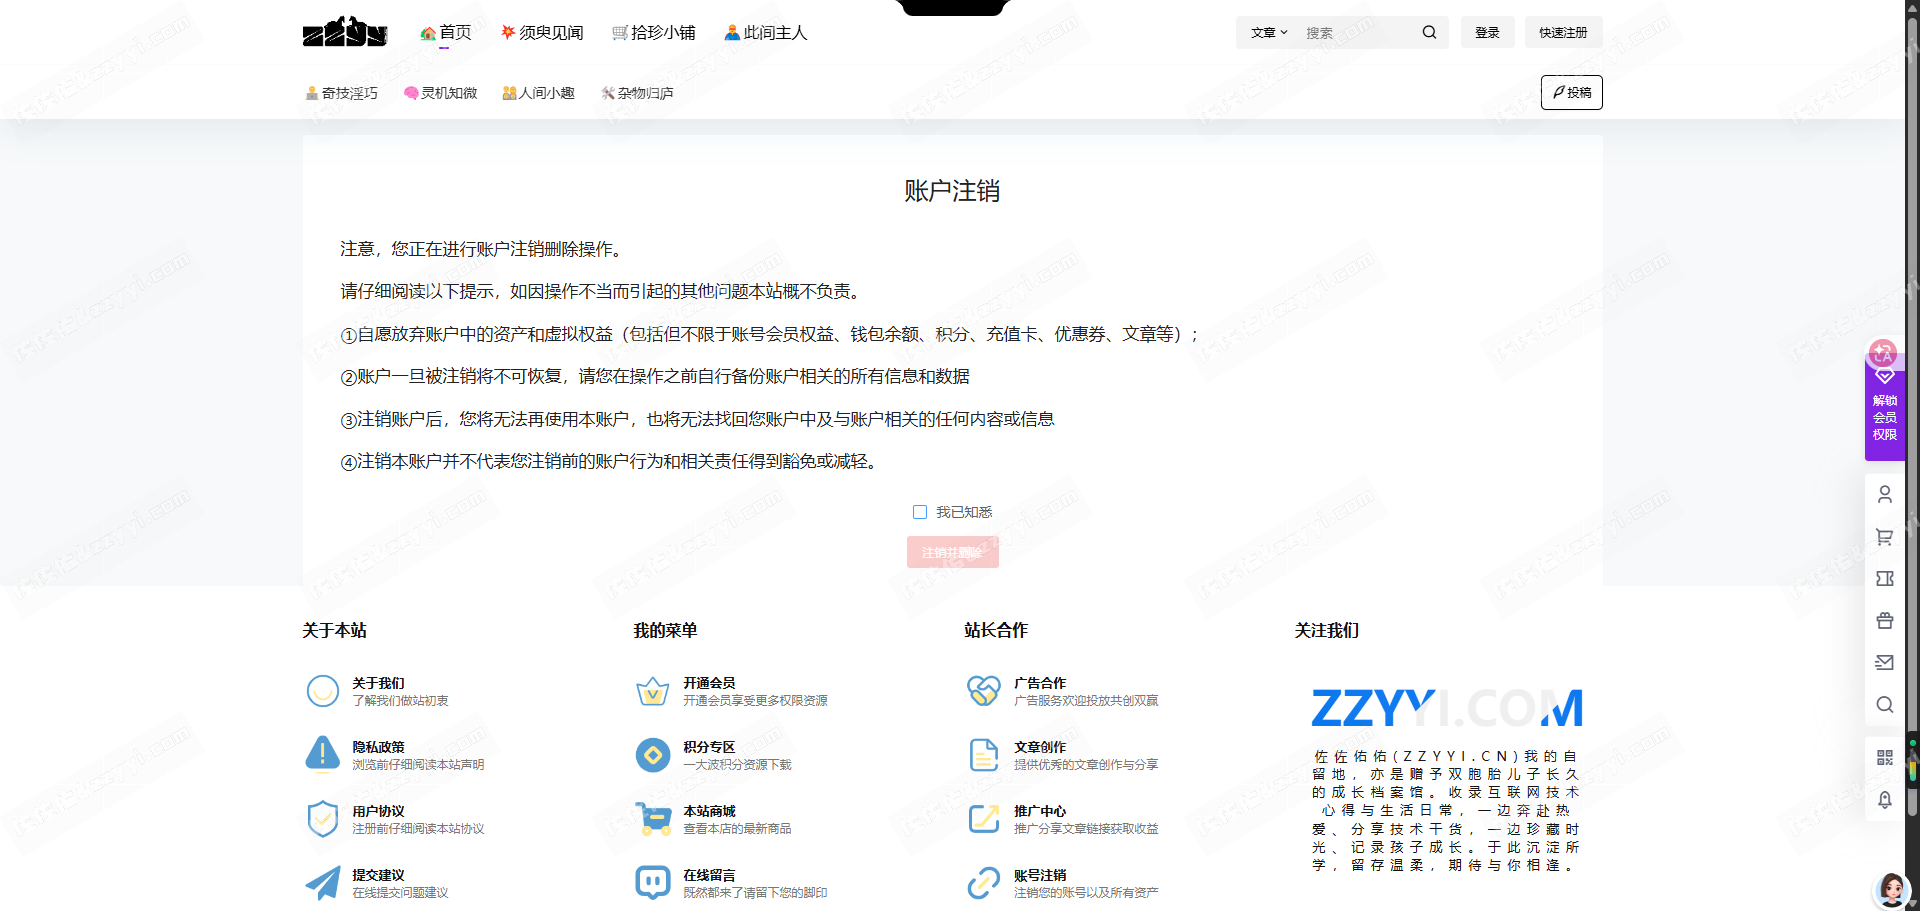1920x911 pixels.
Task: Expand the 文章 search type dropdown
Action: pos(1269,32)
